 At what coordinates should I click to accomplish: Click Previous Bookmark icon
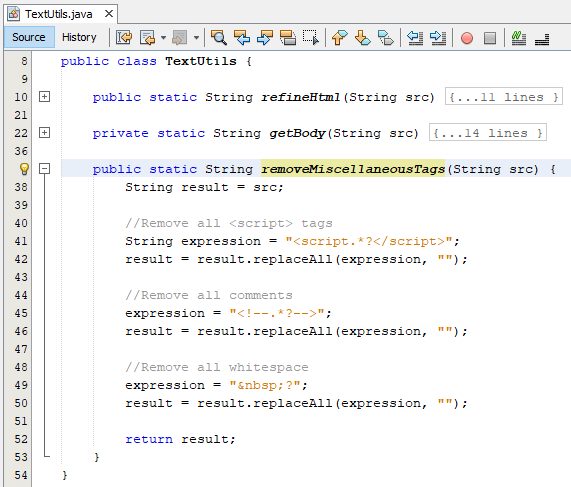tap(340, 38)
